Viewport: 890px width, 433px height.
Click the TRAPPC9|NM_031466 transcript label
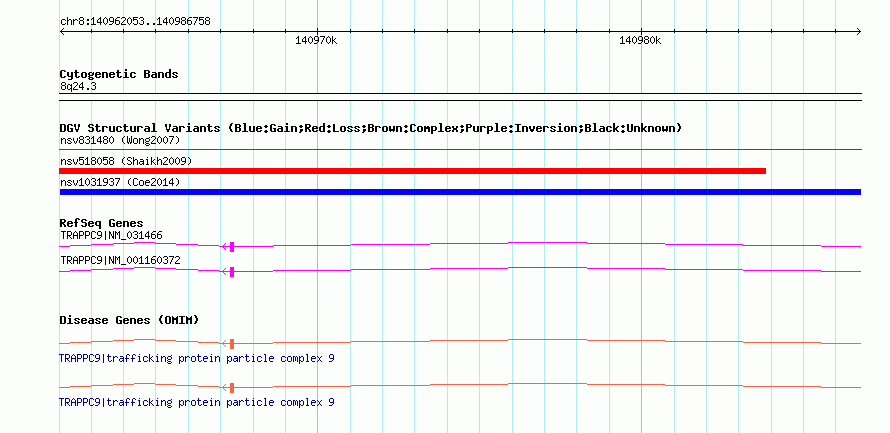(x=112, y=235)
